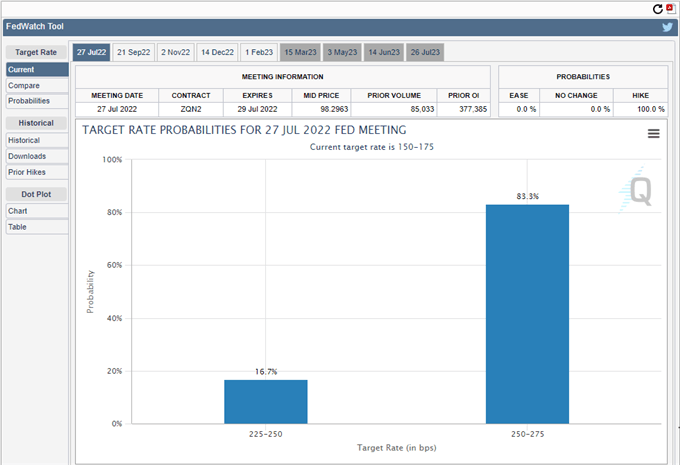This screenshot has height=465, width=680.
Task: Select the 27 Jul22 meeting tab
Action: click(x=92, y=52)
